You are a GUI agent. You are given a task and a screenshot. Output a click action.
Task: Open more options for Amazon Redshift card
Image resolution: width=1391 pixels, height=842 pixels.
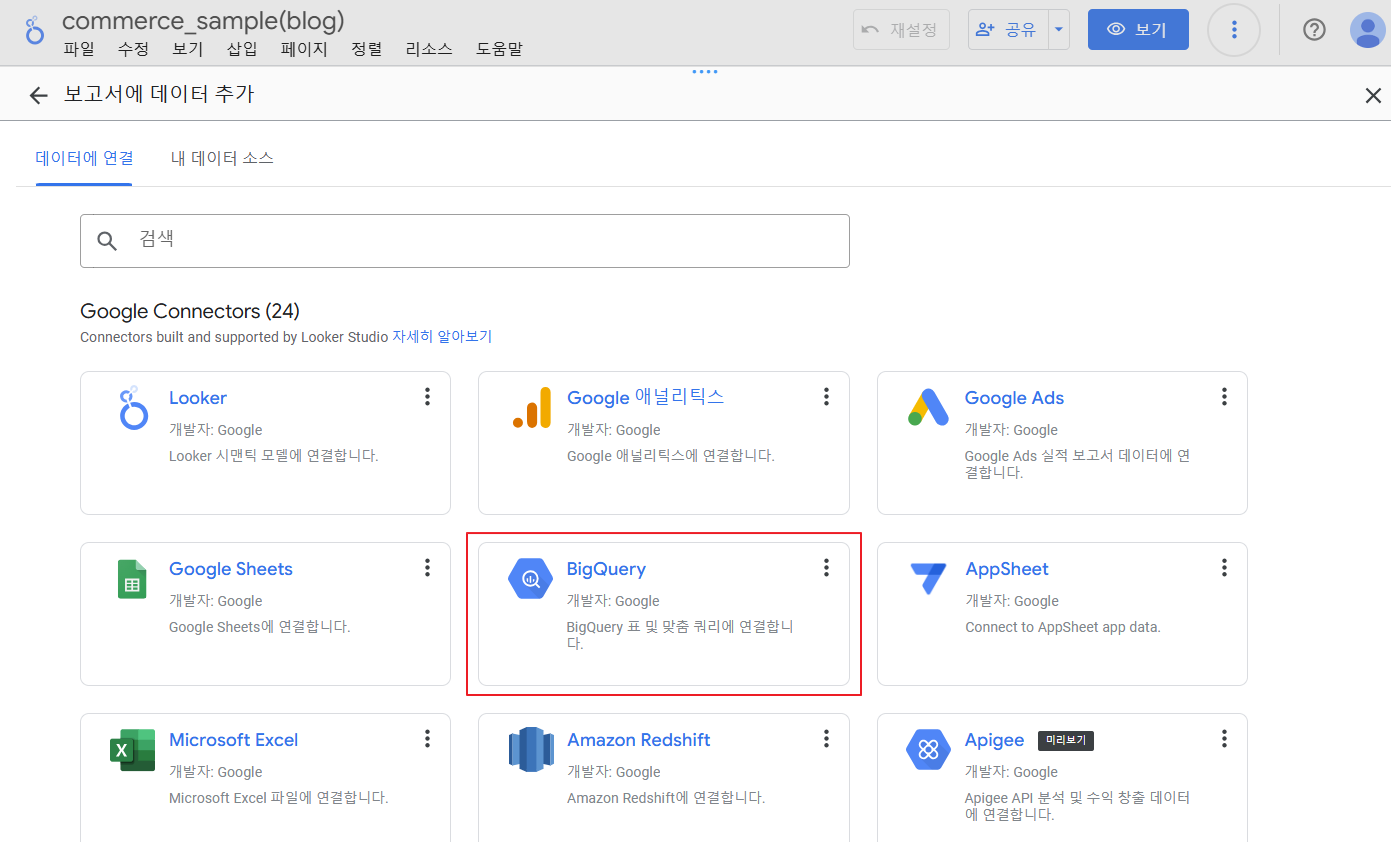826,739
